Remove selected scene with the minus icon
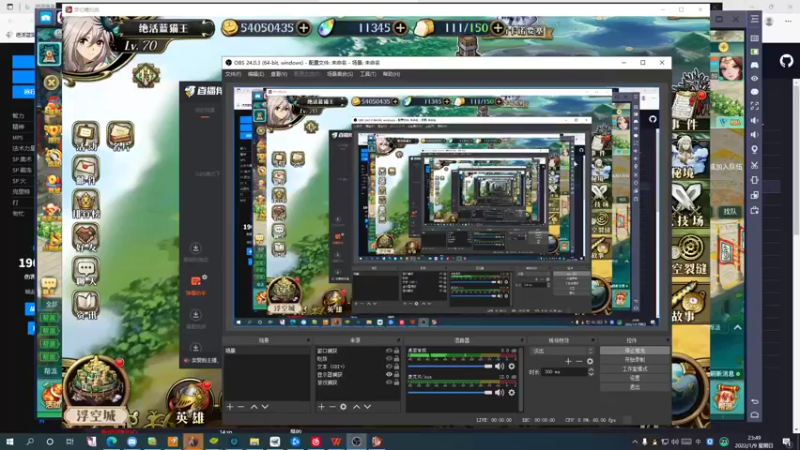This screenshot has width=800, height=450. [241, 407]
